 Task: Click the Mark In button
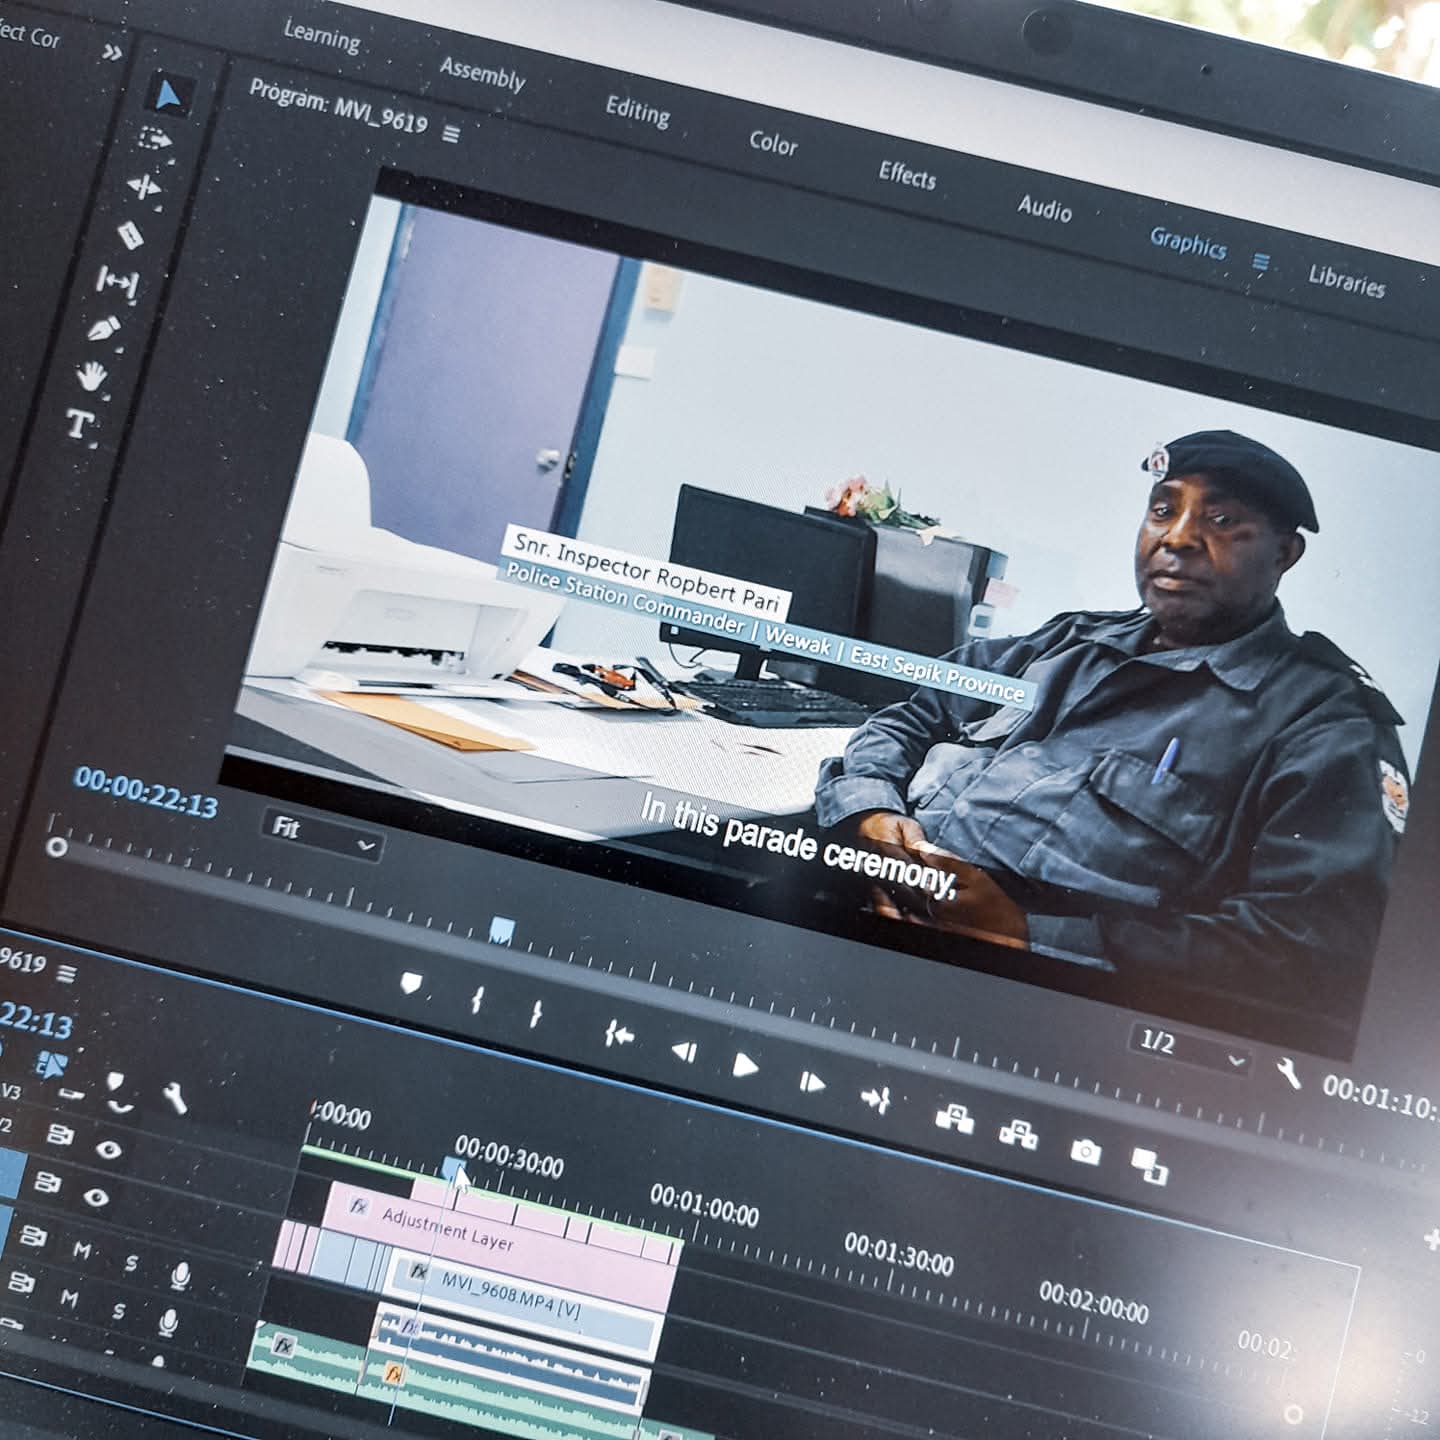[477, 999]
